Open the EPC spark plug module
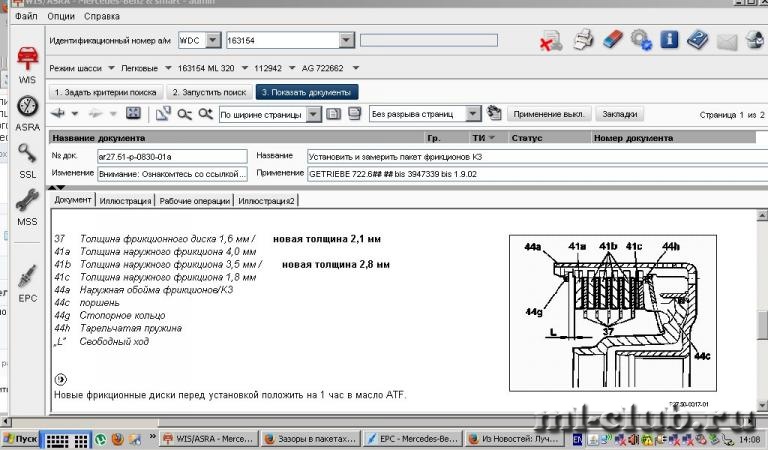Viewport: 768px width, 450px height. coord(27,283)
